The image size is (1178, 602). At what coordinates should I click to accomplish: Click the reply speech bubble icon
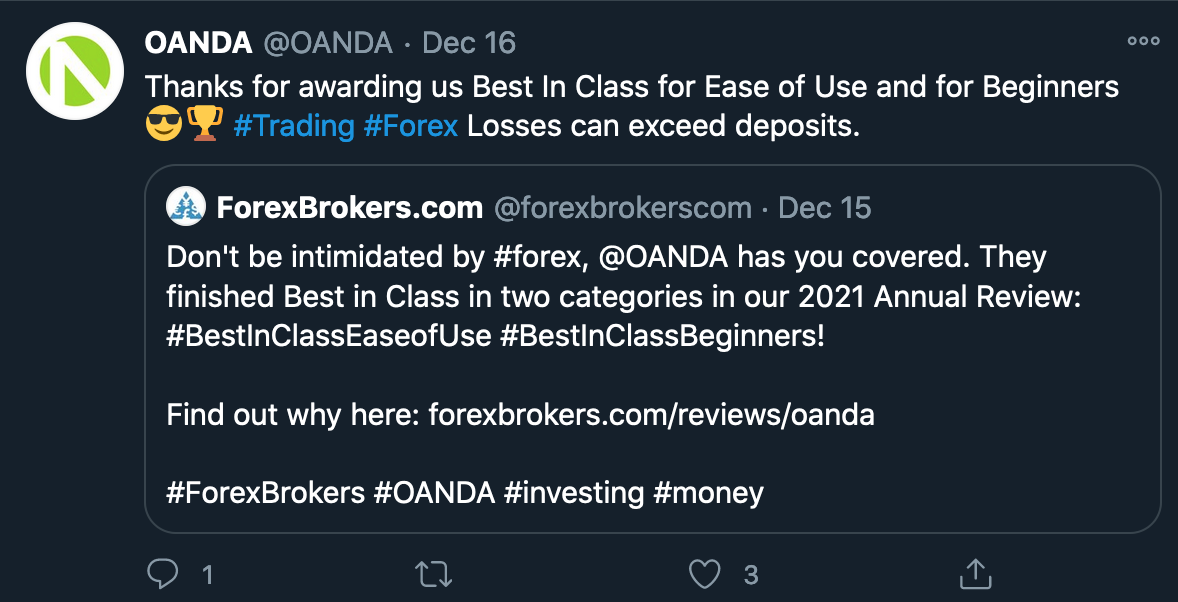point(162,574)
